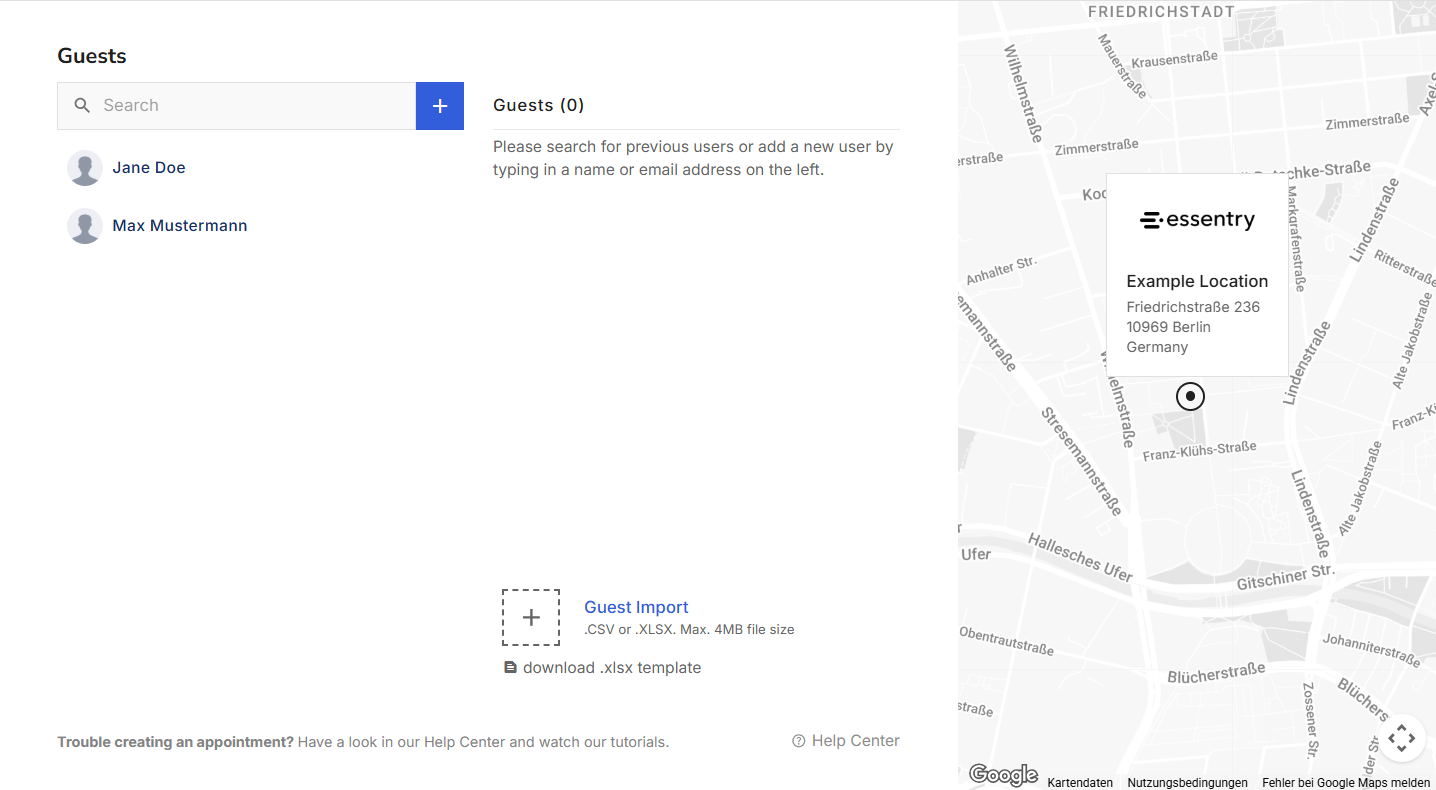Click the Help Center question mark icon

799,741
